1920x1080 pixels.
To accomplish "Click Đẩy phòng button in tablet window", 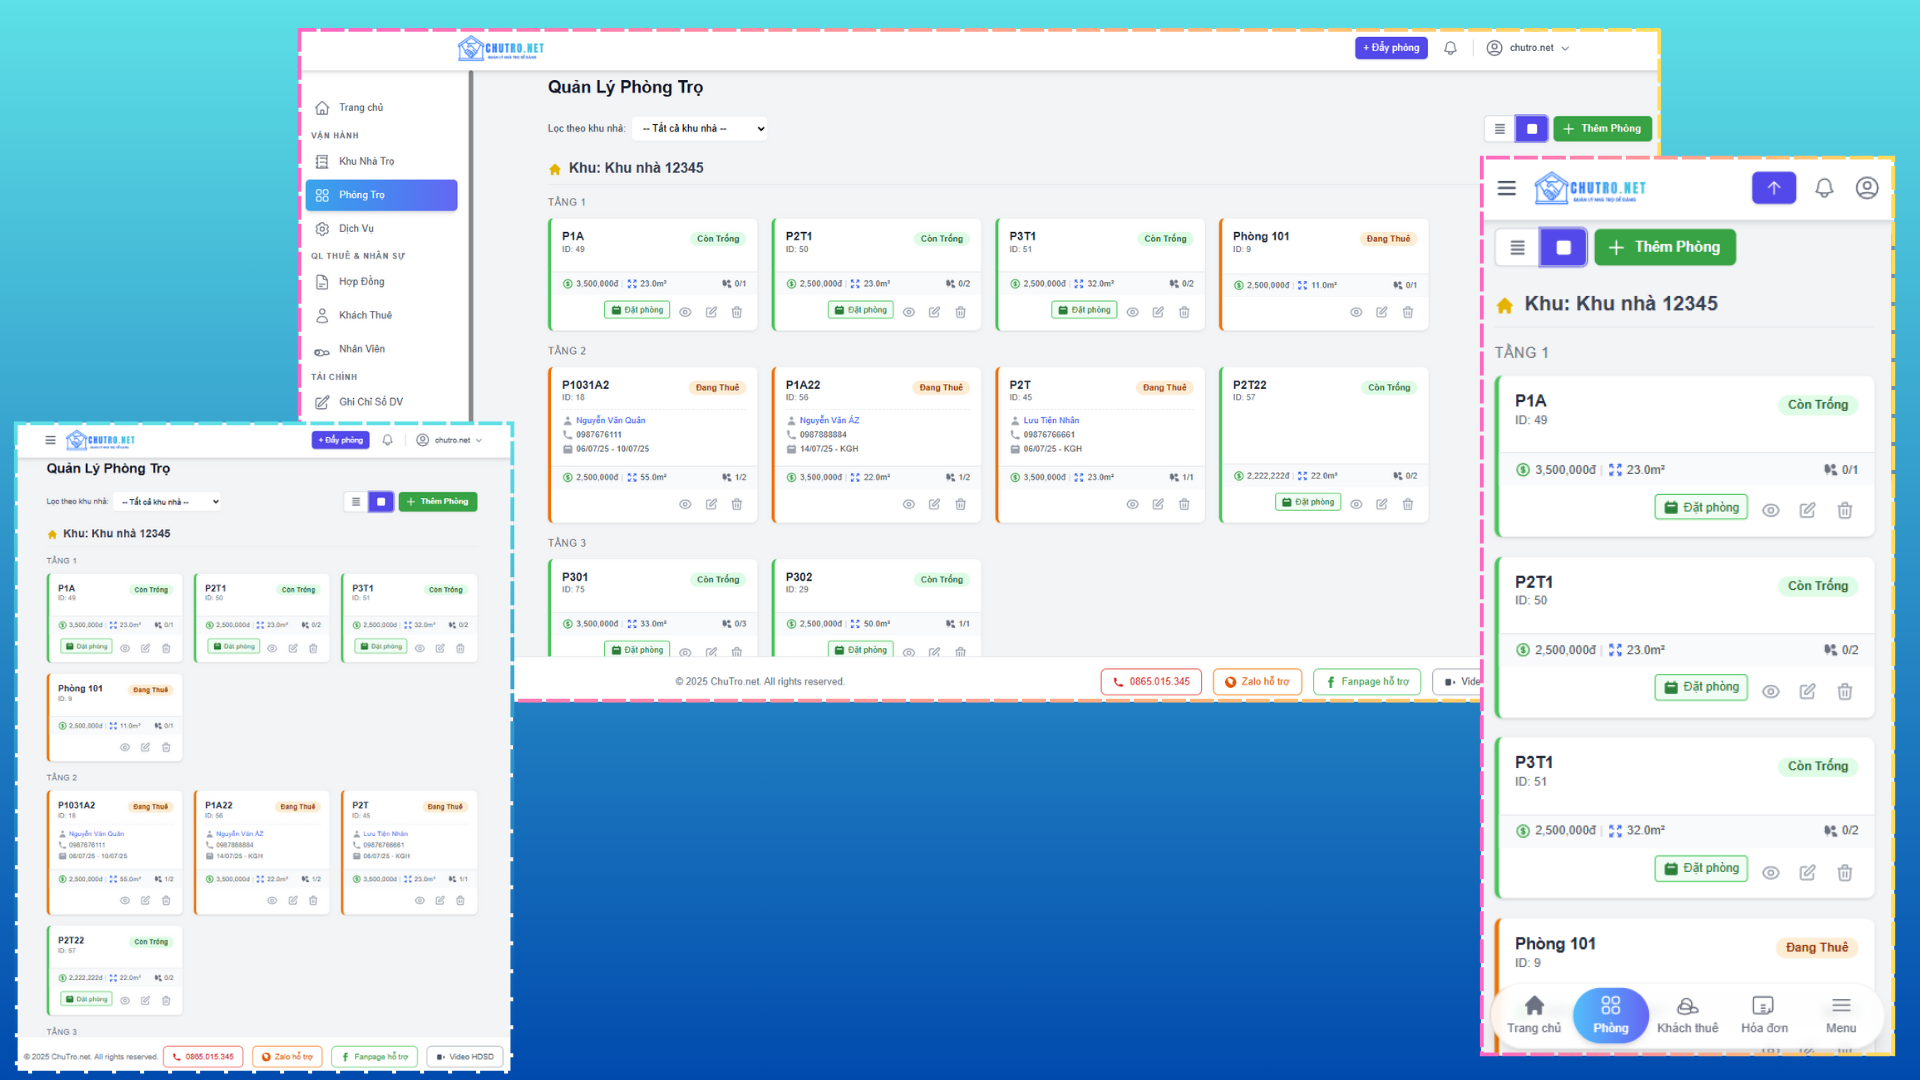I will click(x=341, y=440).
